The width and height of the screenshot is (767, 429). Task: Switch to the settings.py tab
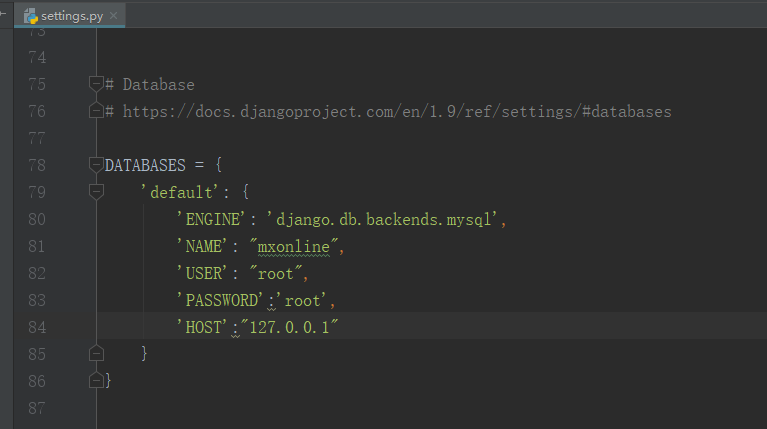point(69,16)
